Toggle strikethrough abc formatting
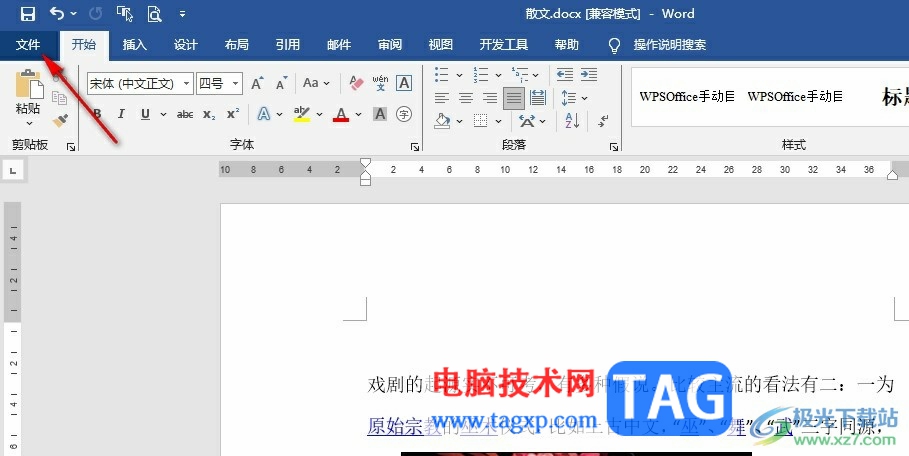 tap(185, 114)
